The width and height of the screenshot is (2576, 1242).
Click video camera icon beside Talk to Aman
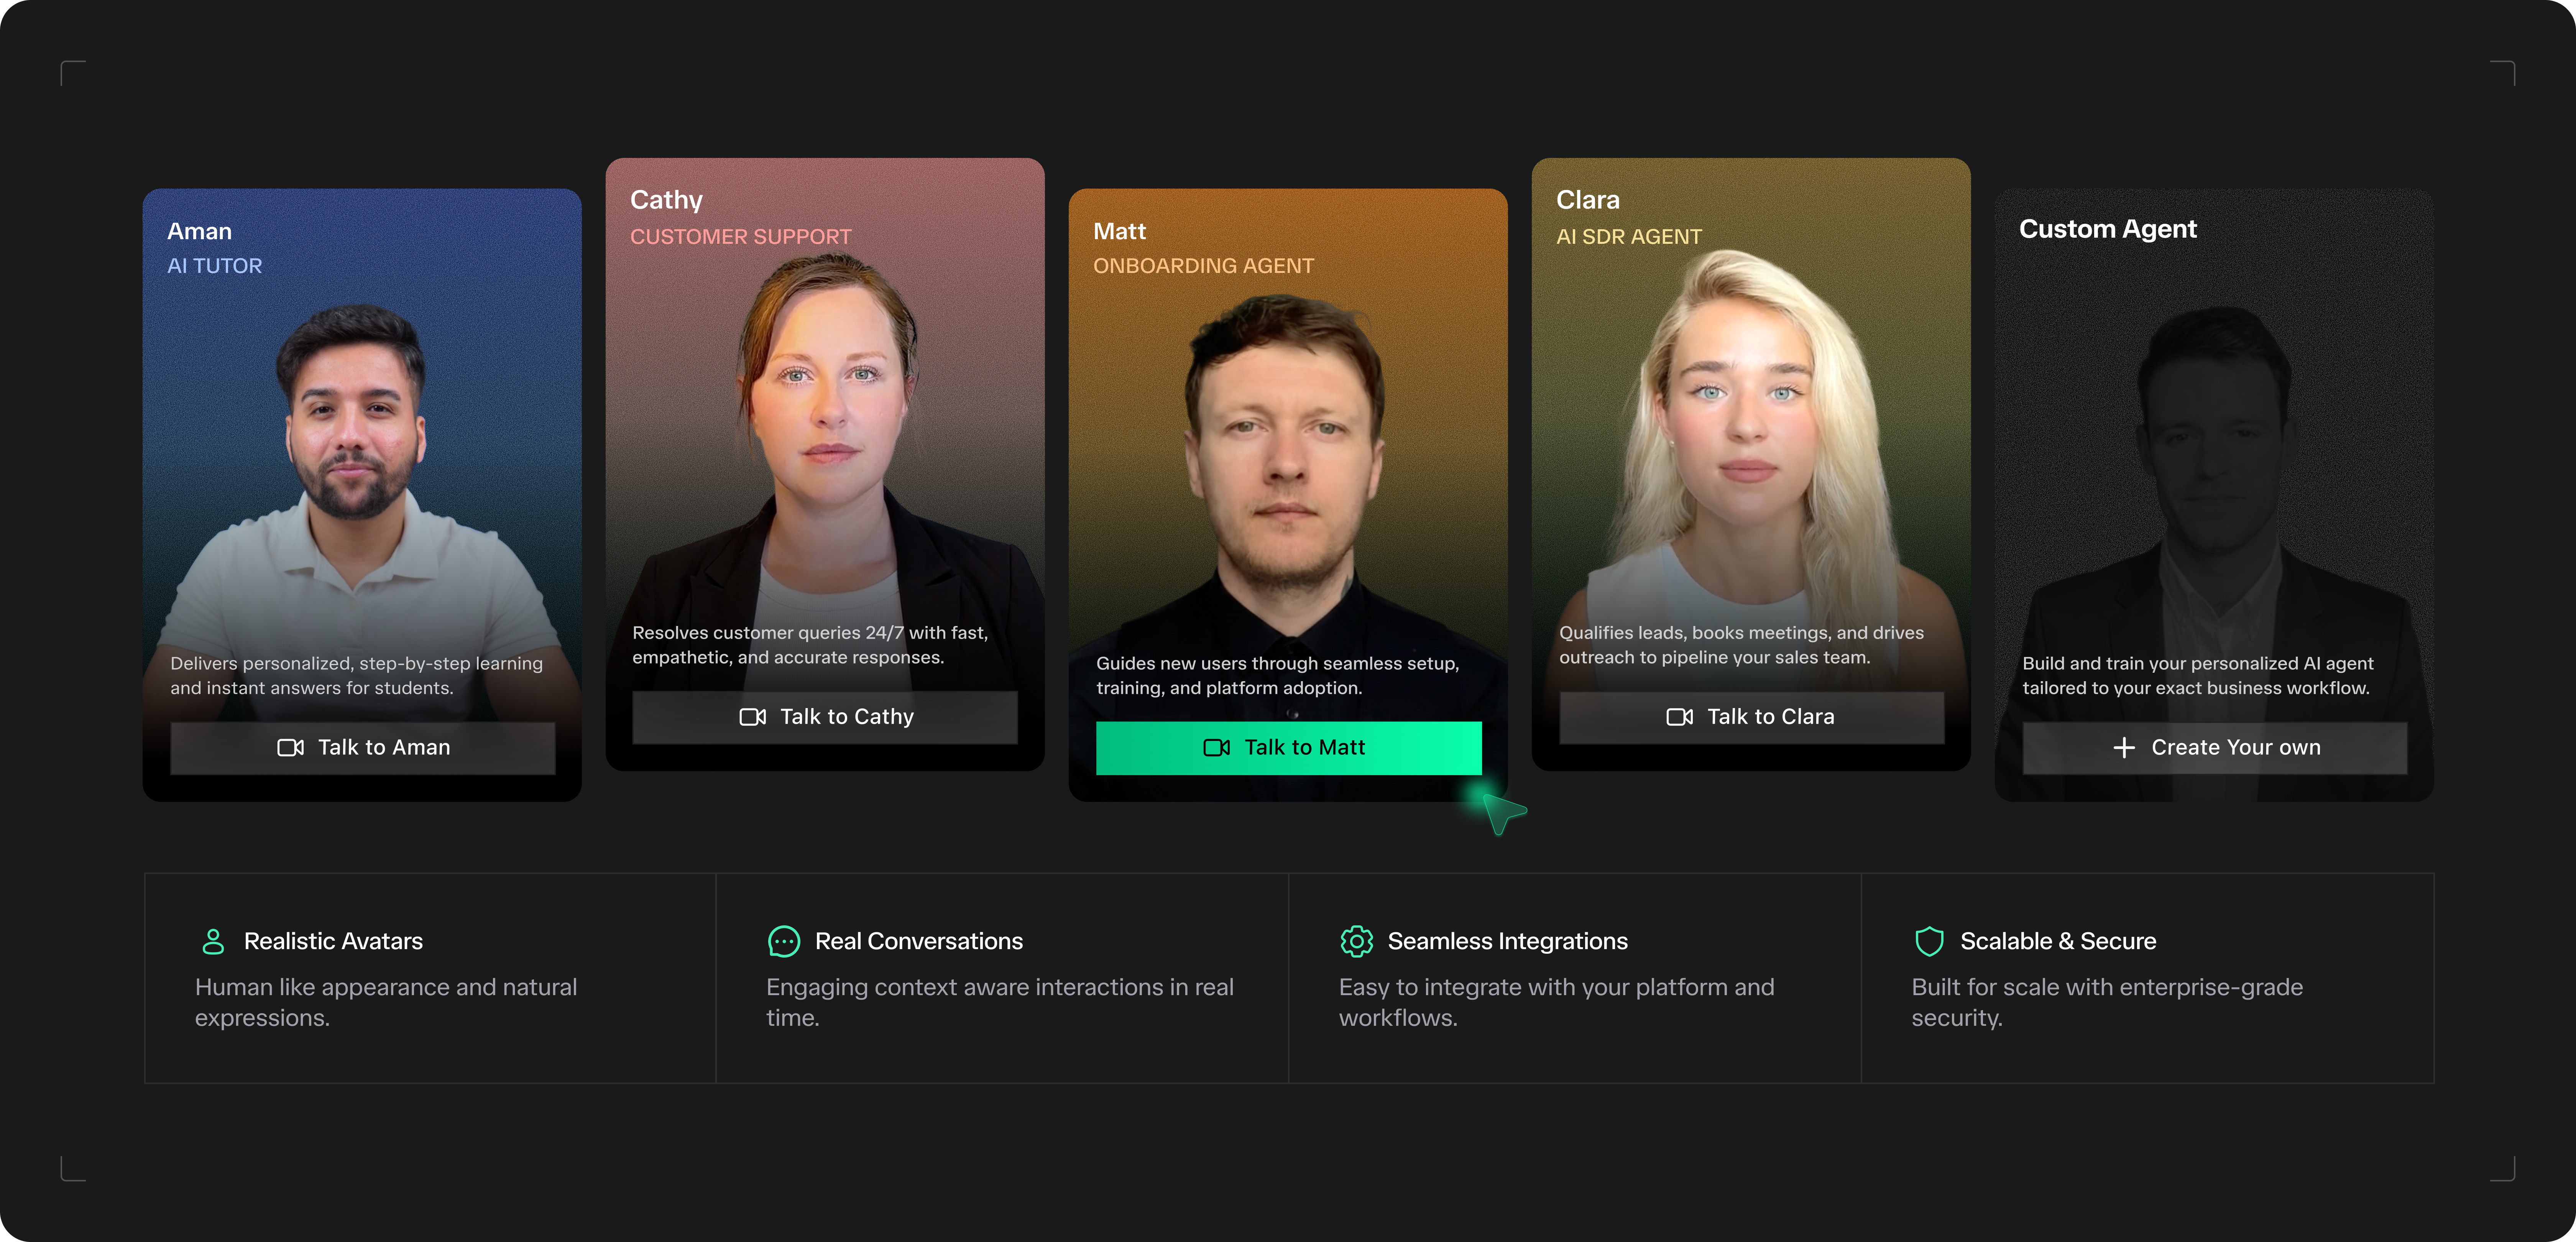(x=290, y=748)
